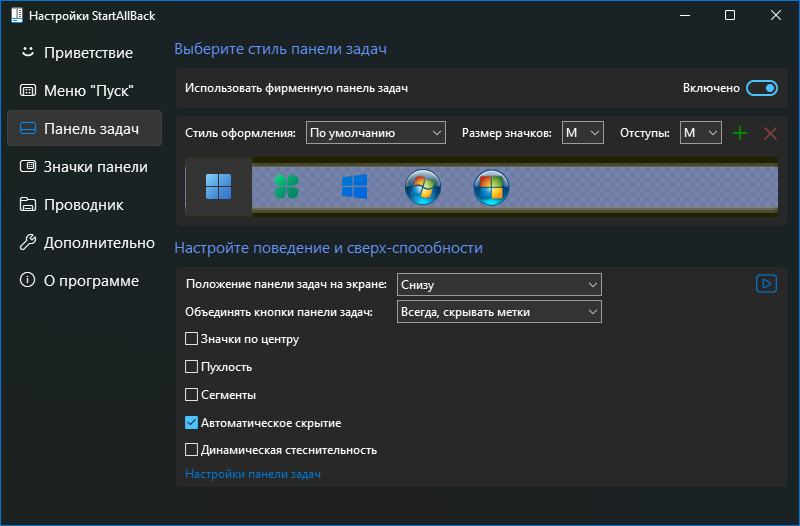Uncheck "Автоматическое скрытие" checkbox

point(192,423)
